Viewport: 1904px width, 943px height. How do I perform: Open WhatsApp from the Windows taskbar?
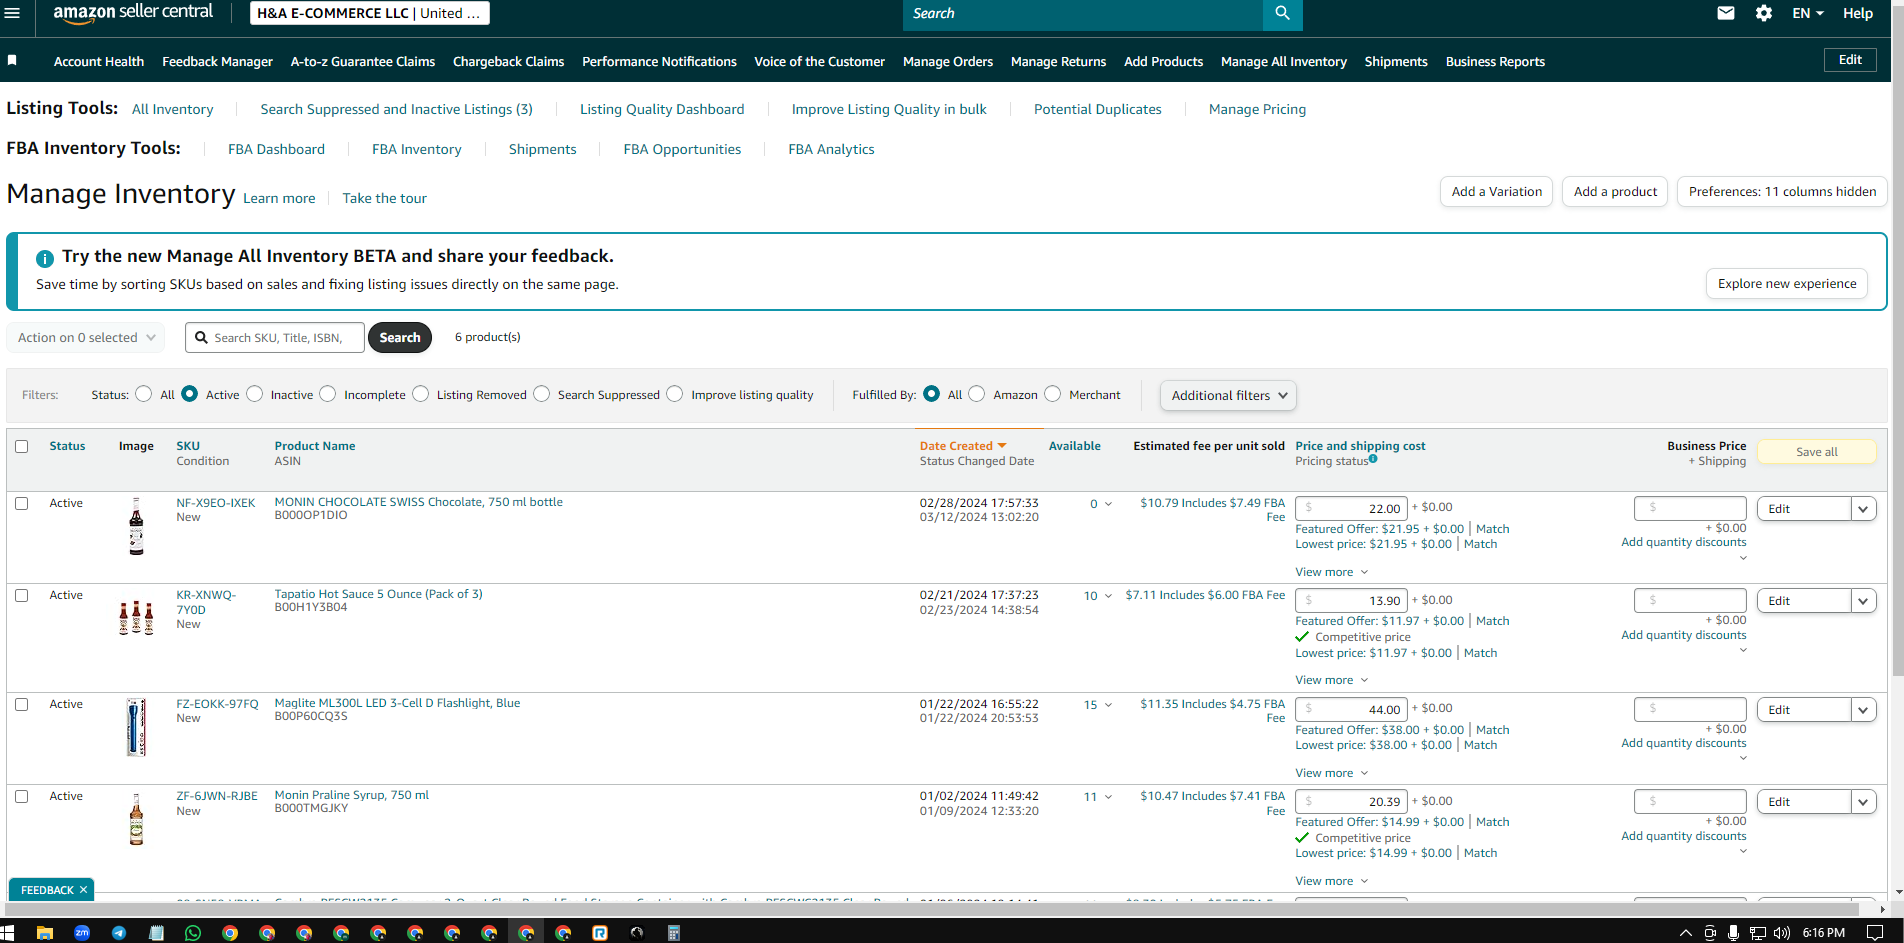[193, 933]
